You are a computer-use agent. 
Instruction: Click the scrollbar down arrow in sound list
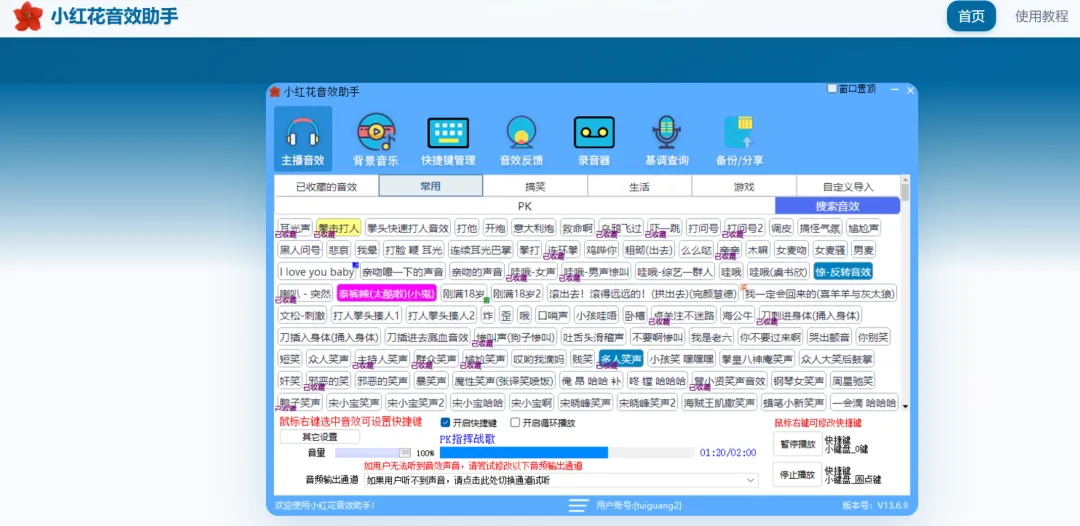(905, 406)
